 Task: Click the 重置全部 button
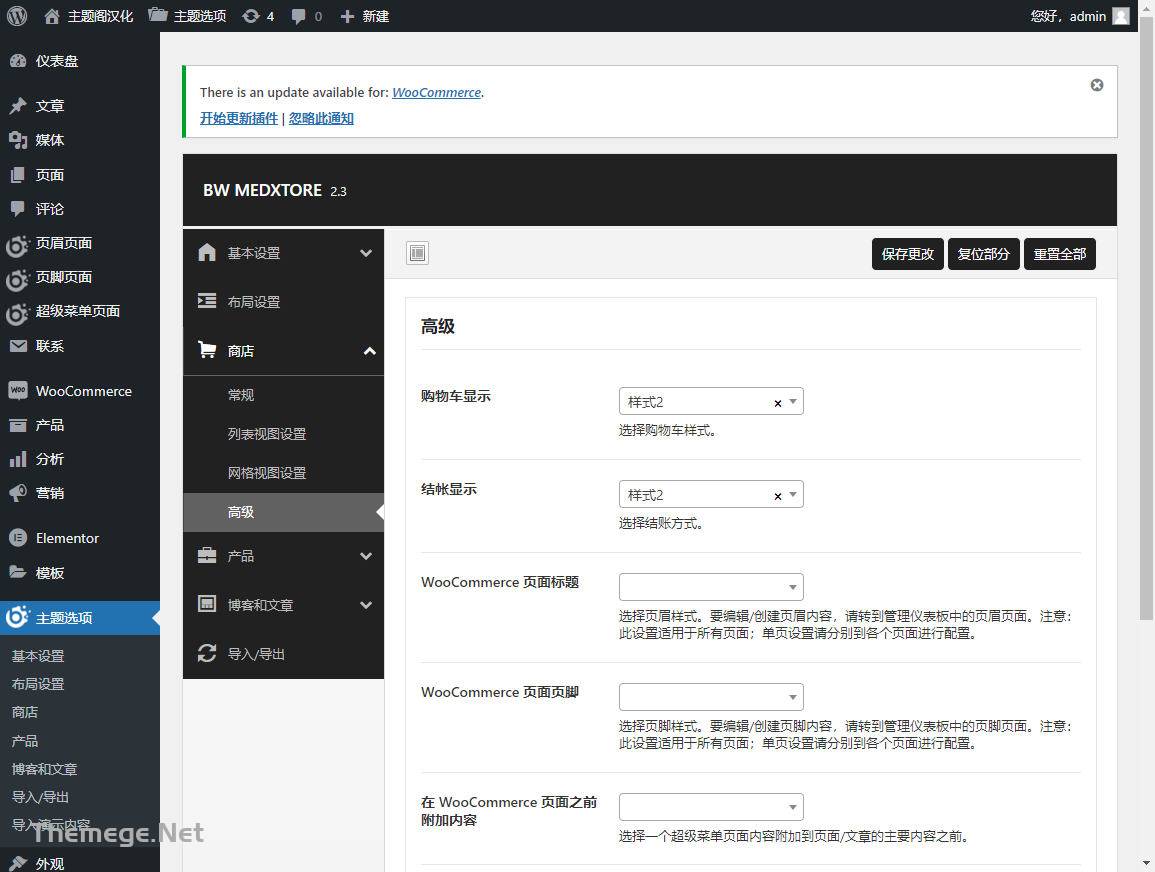point(1059,254)
